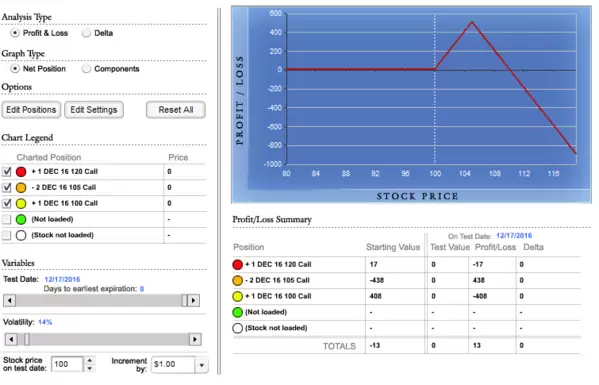Image resolution: width=599 pixels, height=385 pixels.
Task: Click the Edit Positions button
Action: click(x=31, y=110)
